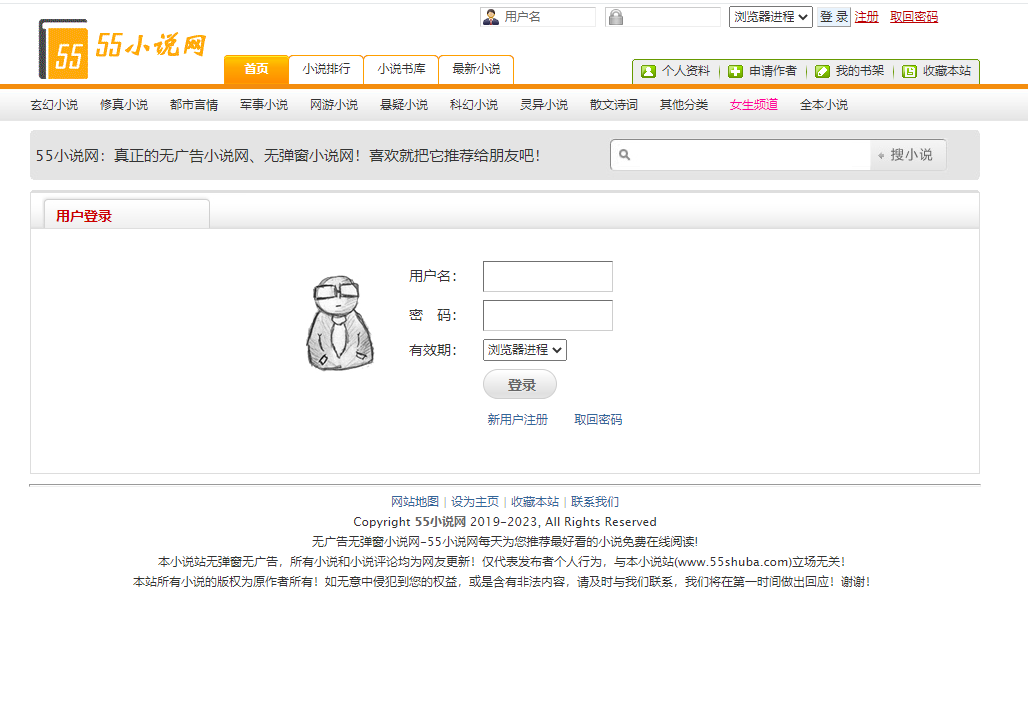Open the 新用户注册 link
Image resolution: width=1028 pixels, height=713 pixels.
(x=516, y=420)
